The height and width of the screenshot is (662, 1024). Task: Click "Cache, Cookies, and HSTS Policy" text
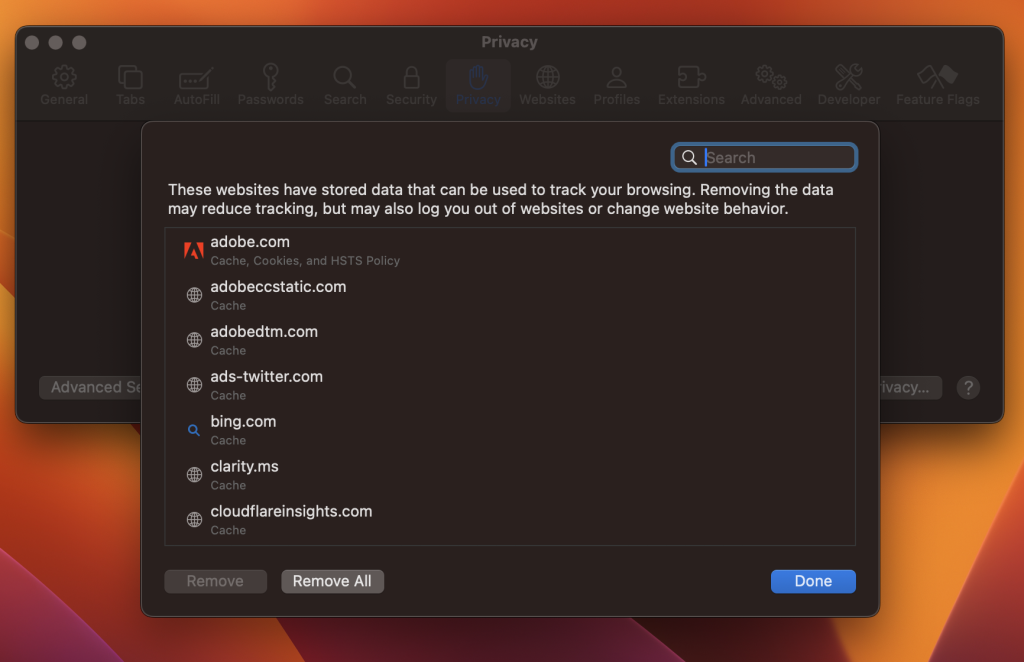305,260
